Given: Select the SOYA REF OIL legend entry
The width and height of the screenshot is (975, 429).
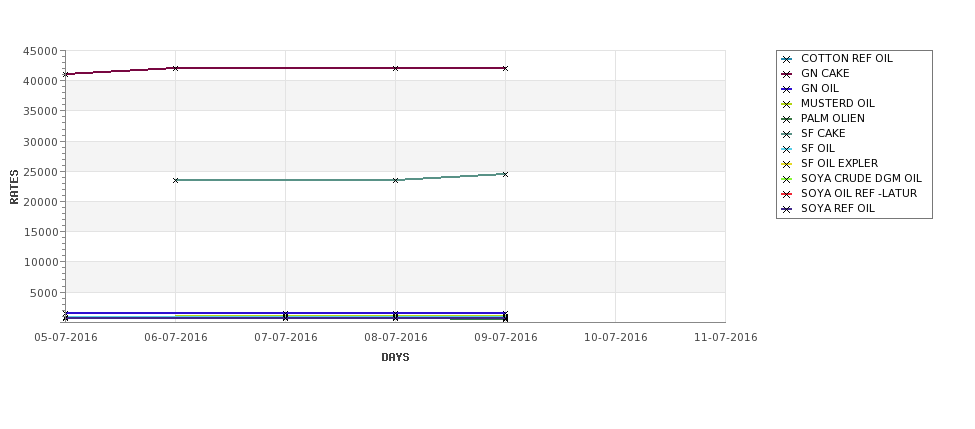Looking at the screenshot, I should (828, 208).
